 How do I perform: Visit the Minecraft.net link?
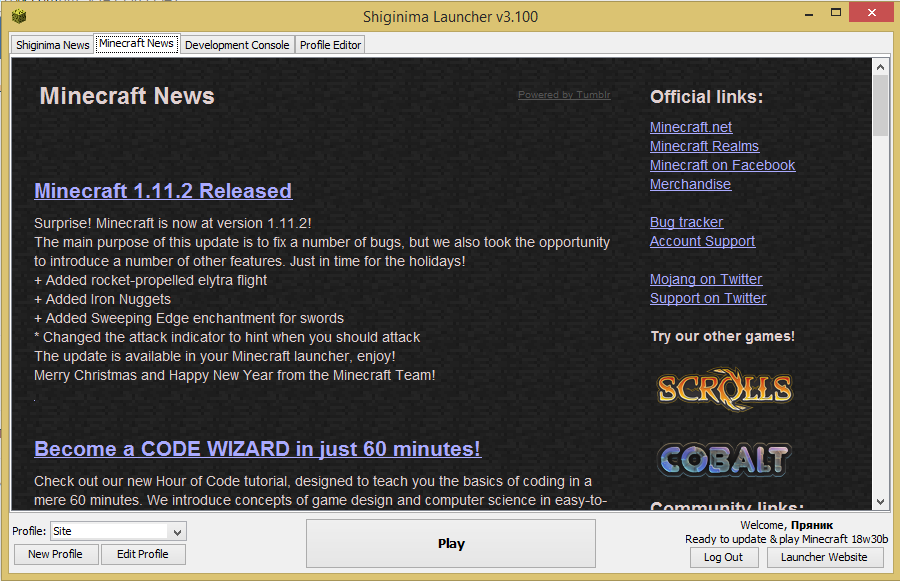(691, 127)
